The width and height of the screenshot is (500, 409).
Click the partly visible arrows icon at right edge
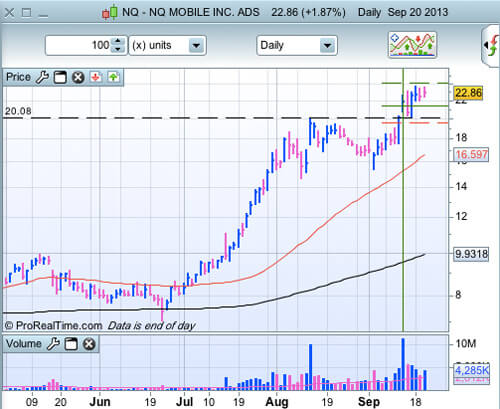tap(492, 45)
